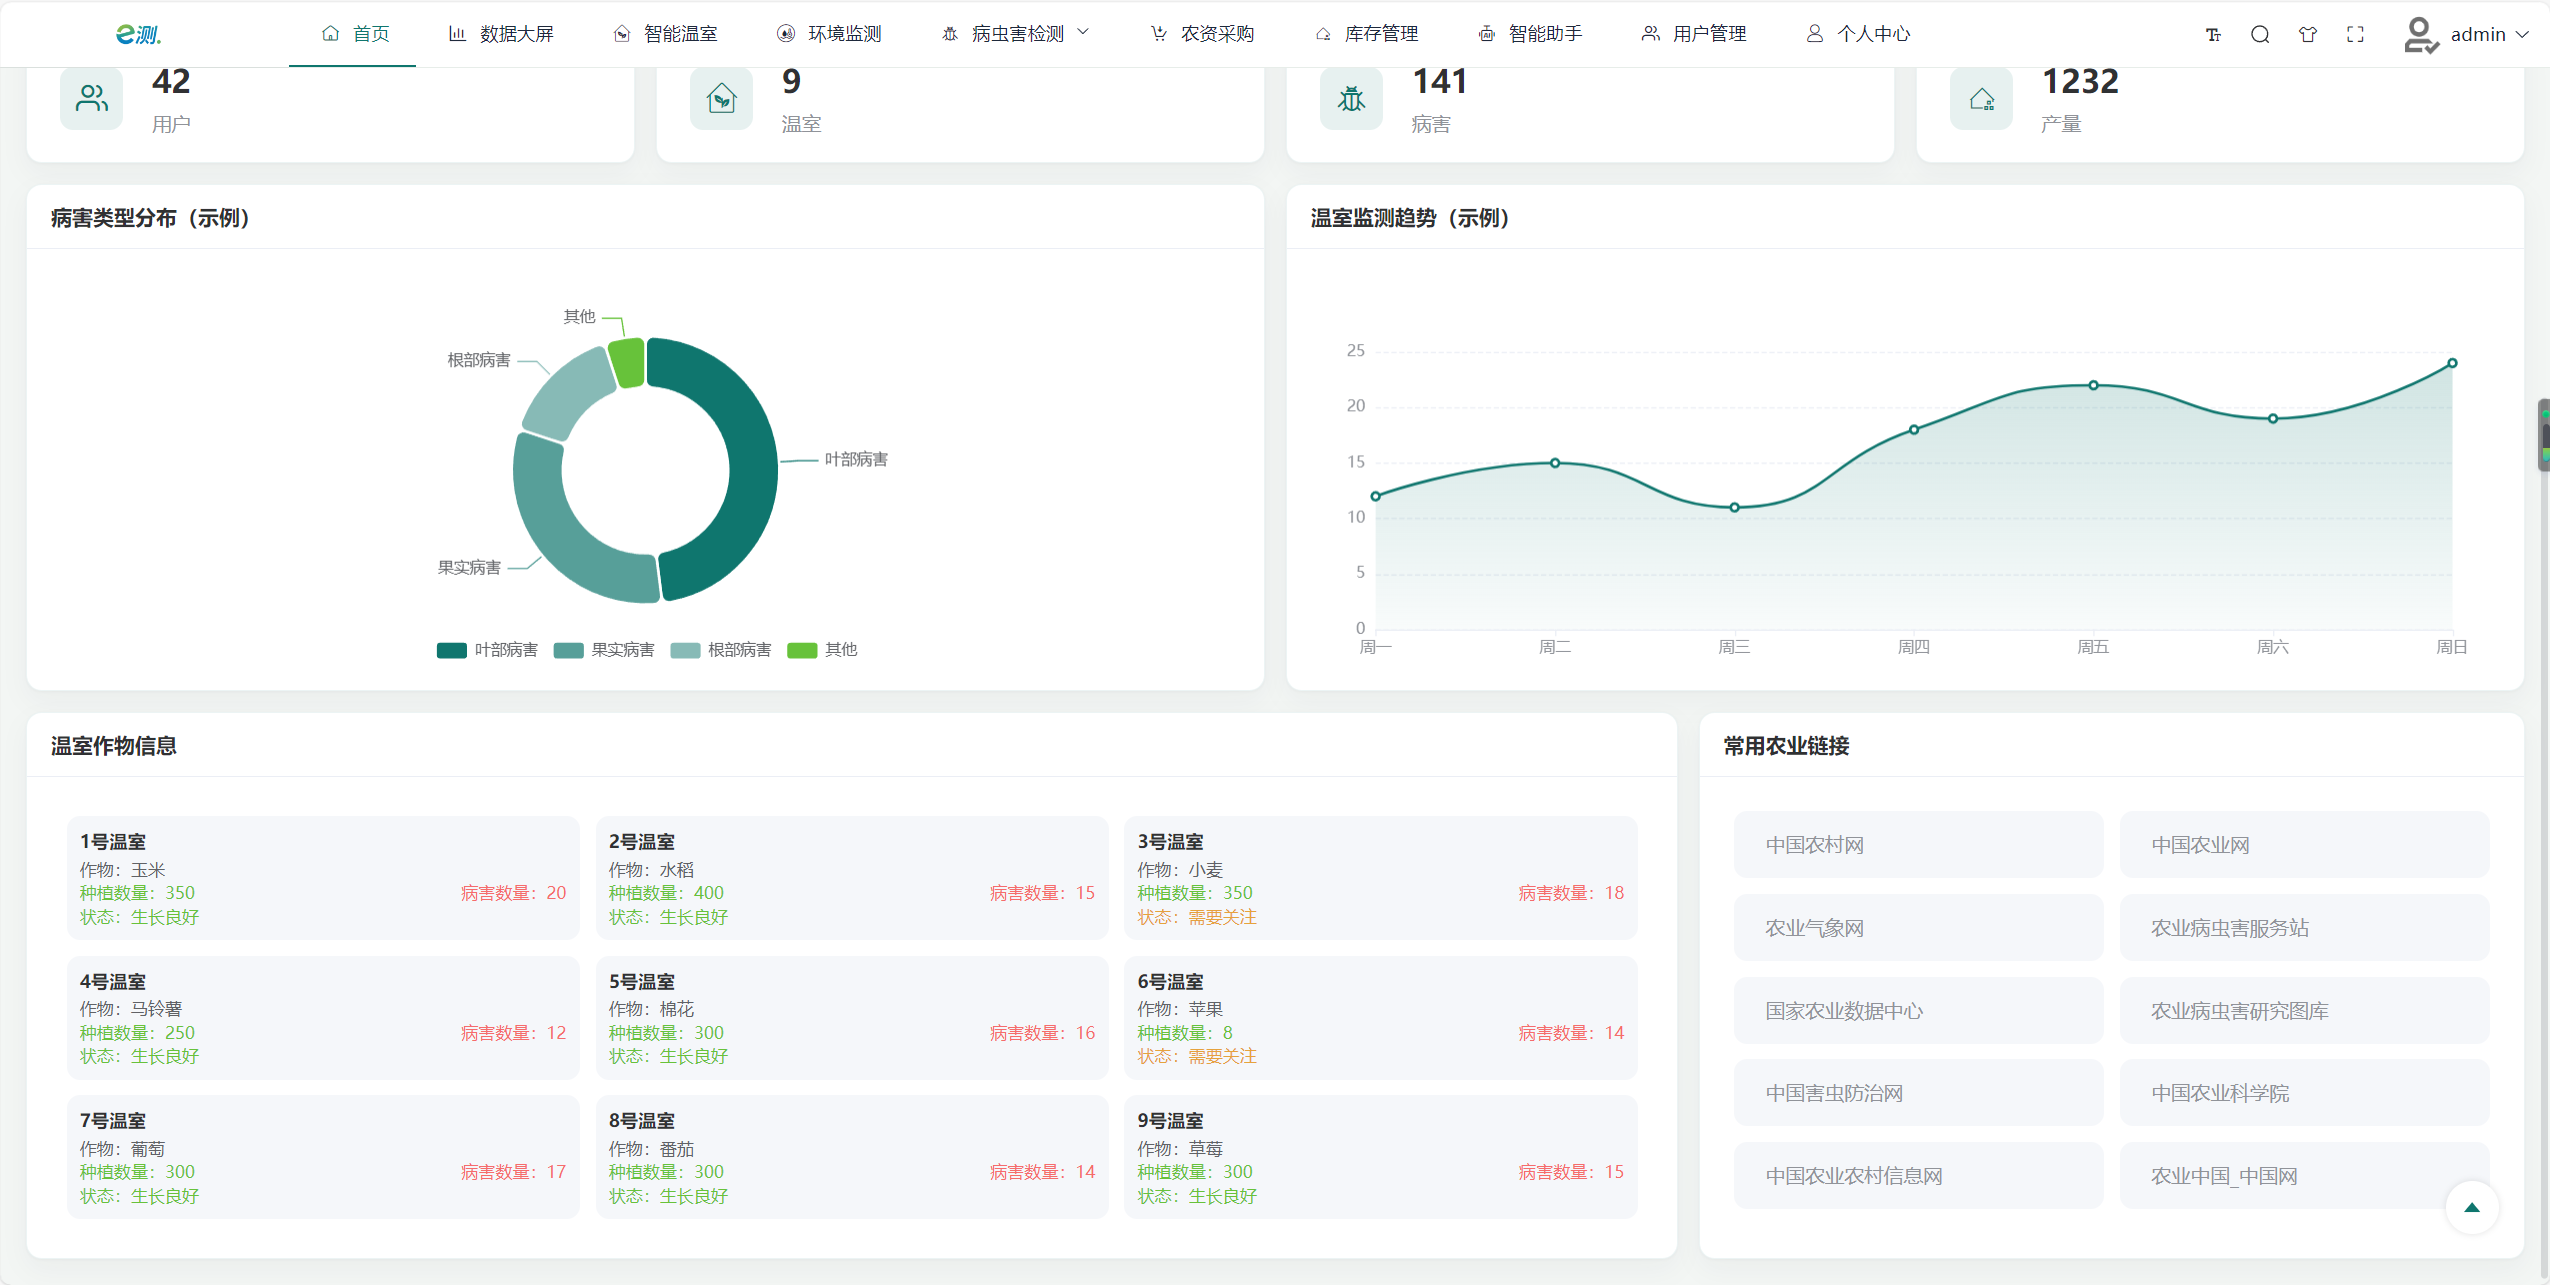Expand the 病虫害检测 dropdown chevron
The height and width of the screenshot is (1285, 2550).
click(1083, 33)
